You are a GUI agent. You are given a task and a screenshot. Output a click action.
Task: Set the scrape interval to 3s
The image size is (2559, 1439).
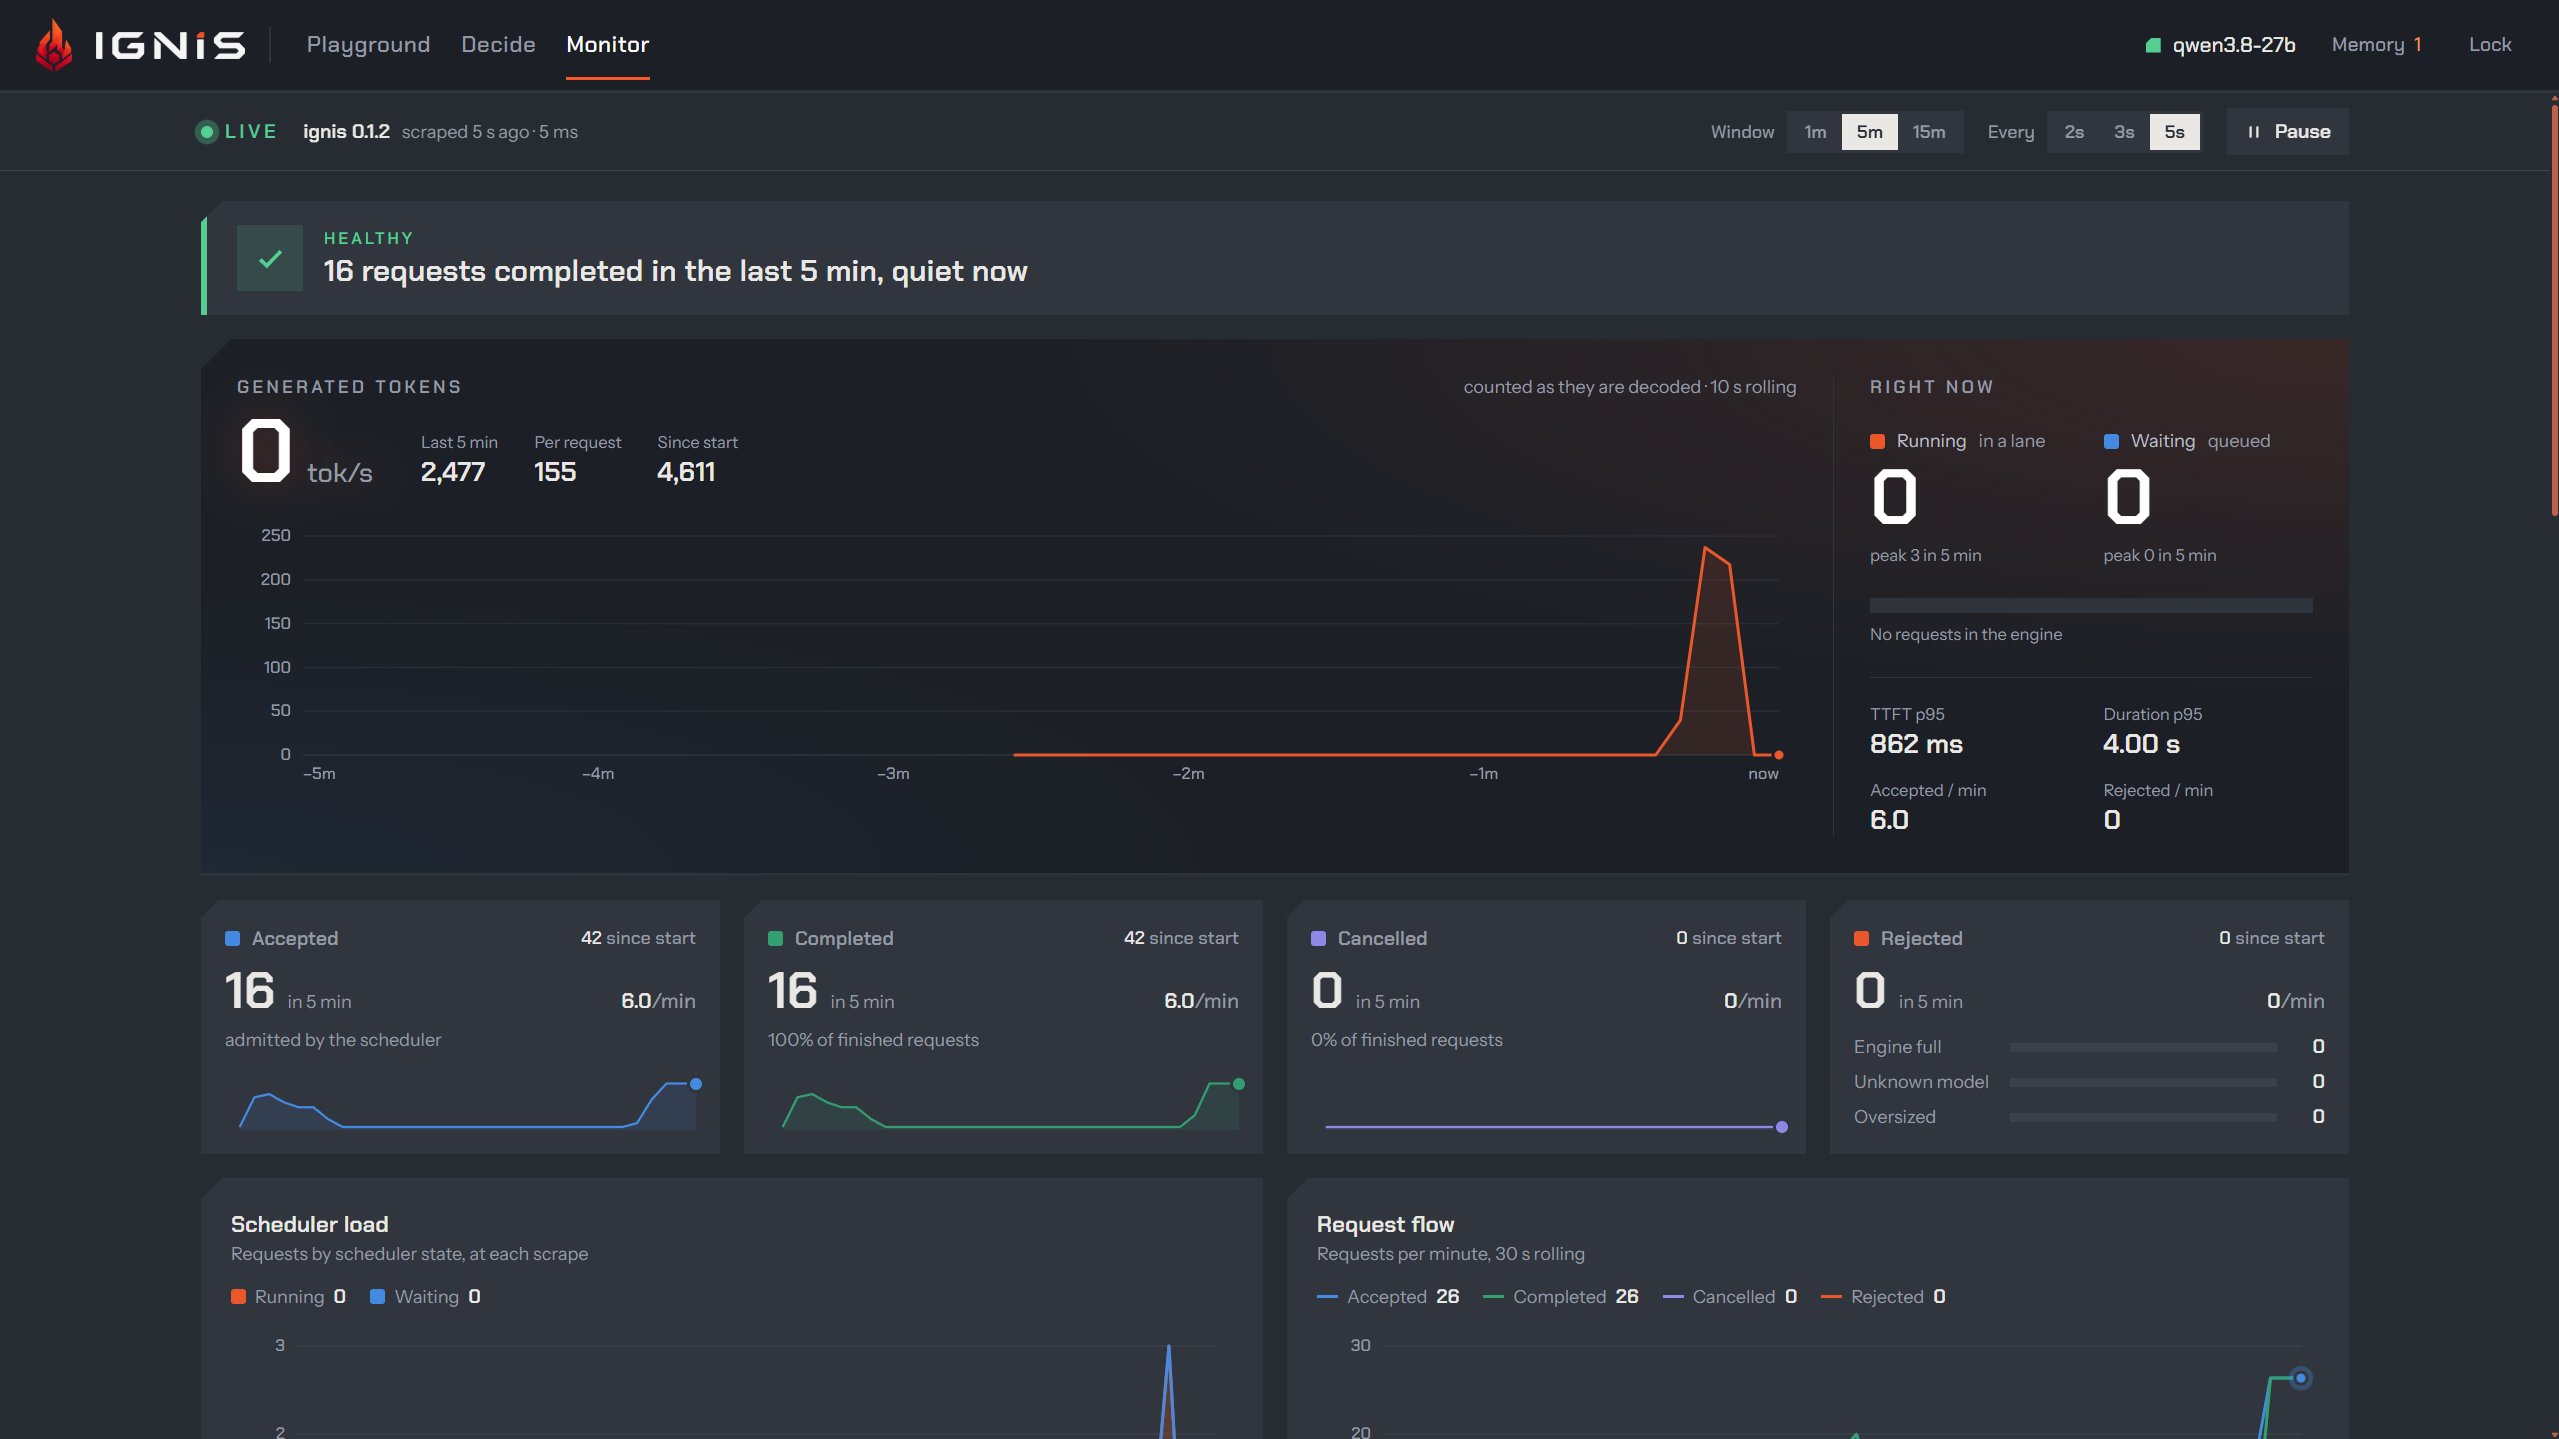click(2124, 132)
